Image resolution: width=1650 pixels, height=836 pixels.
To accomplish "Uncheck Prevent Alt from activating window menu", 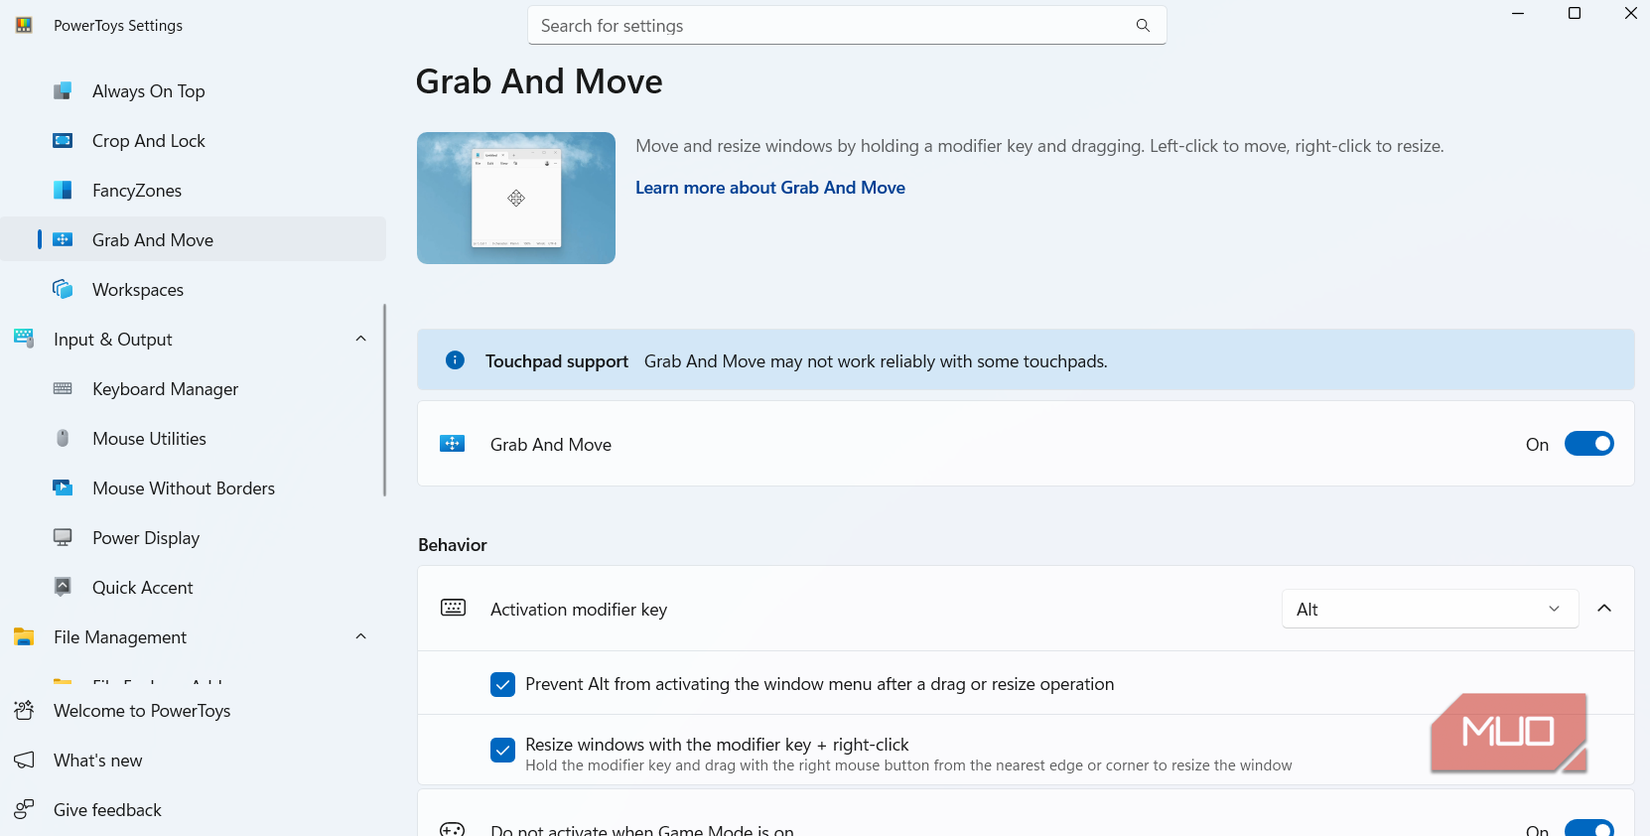I will click(503, 684).
